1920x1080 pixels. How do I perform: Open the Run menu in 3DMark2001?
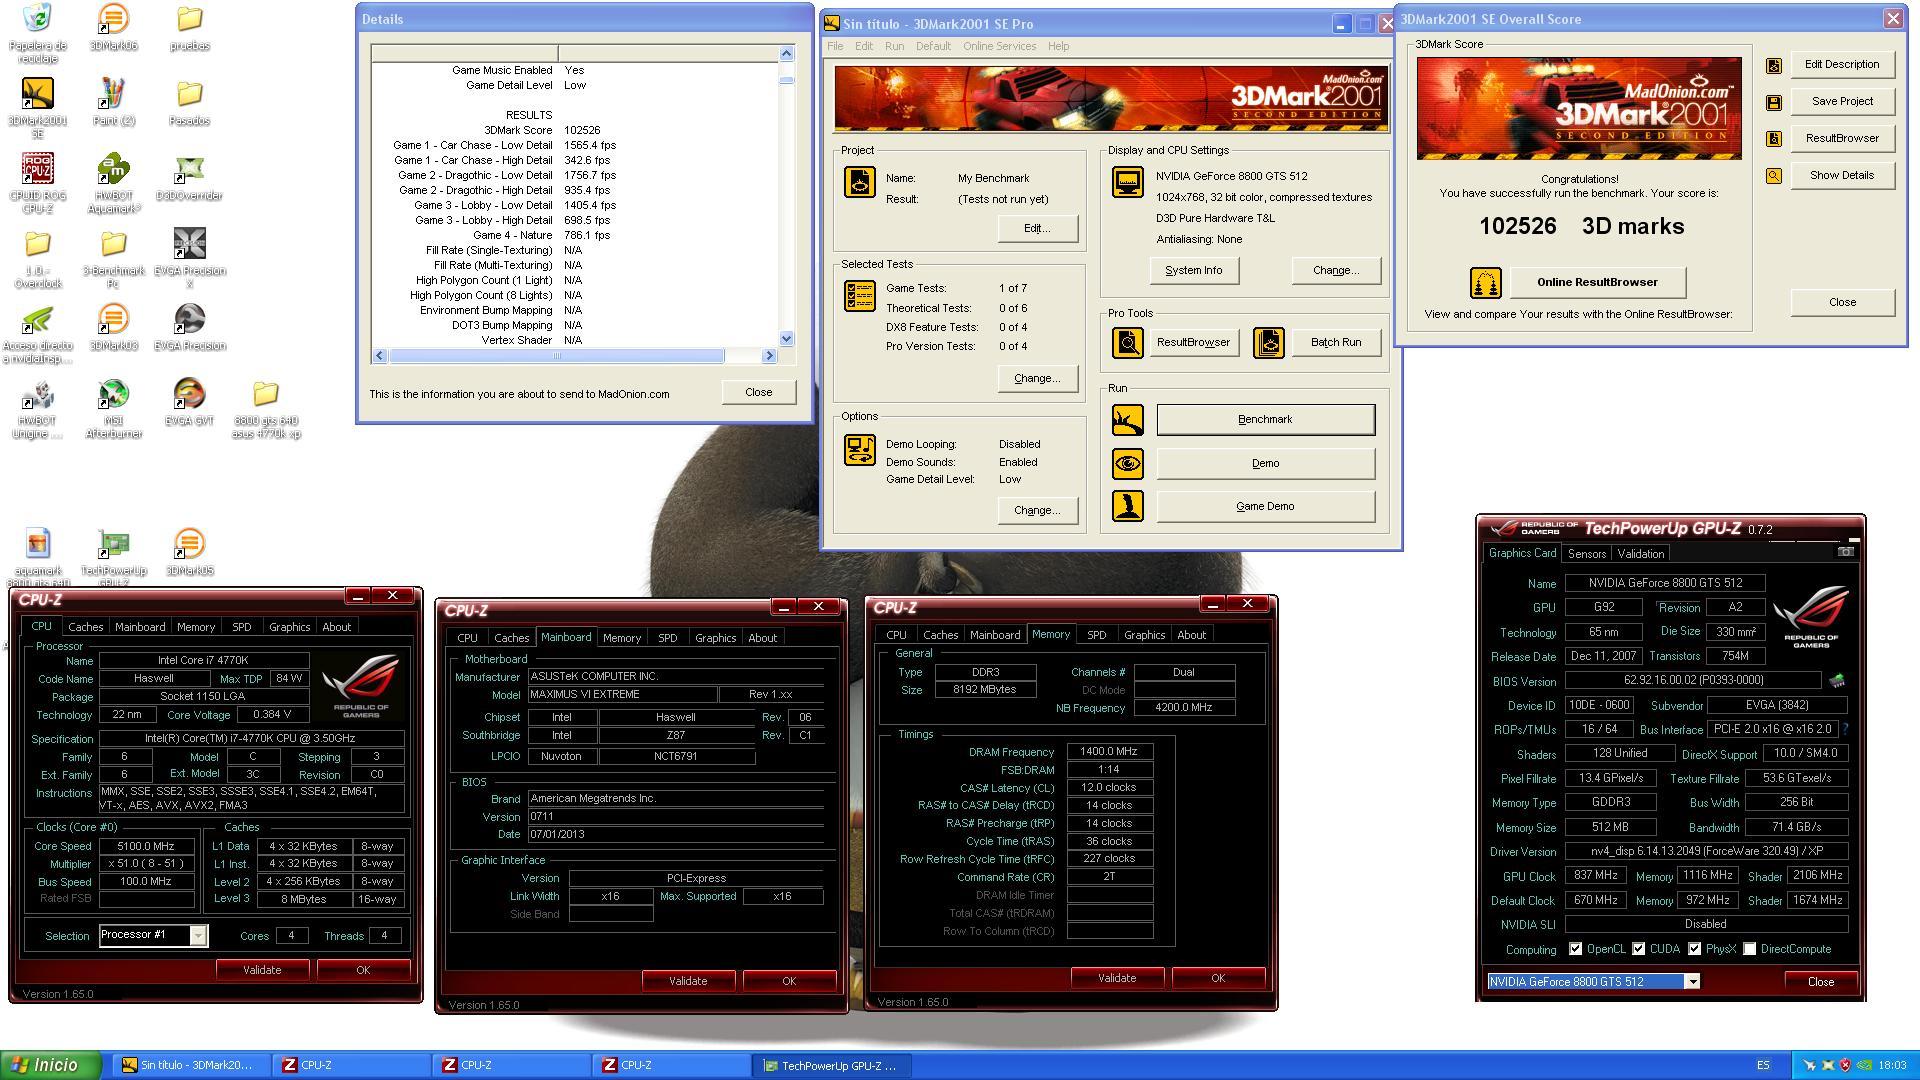894,46
